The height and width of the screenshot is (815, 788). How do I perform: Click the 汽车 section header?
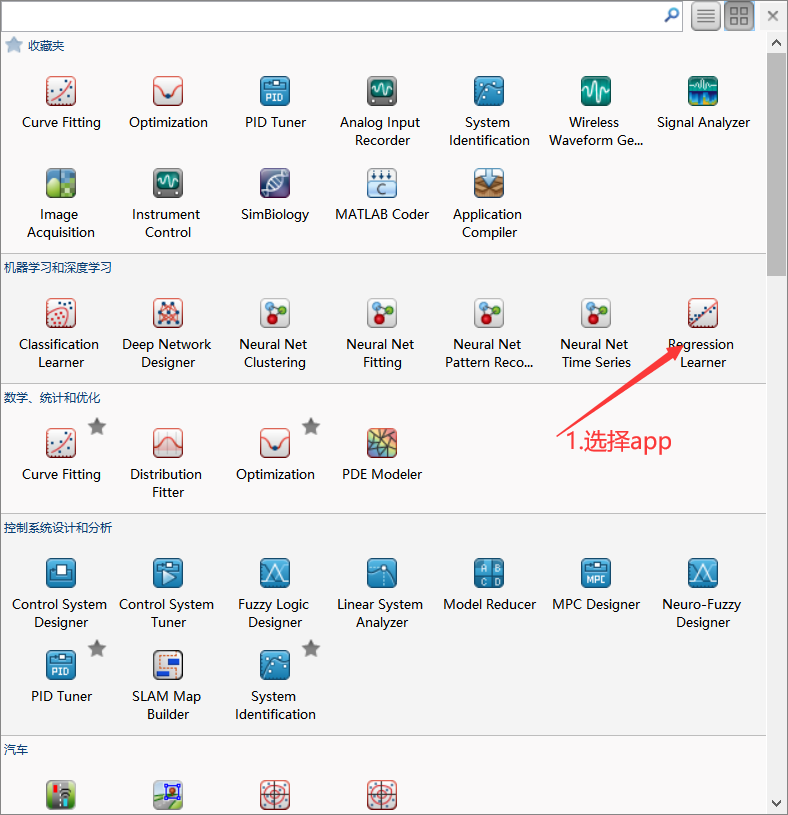(16, 750)
